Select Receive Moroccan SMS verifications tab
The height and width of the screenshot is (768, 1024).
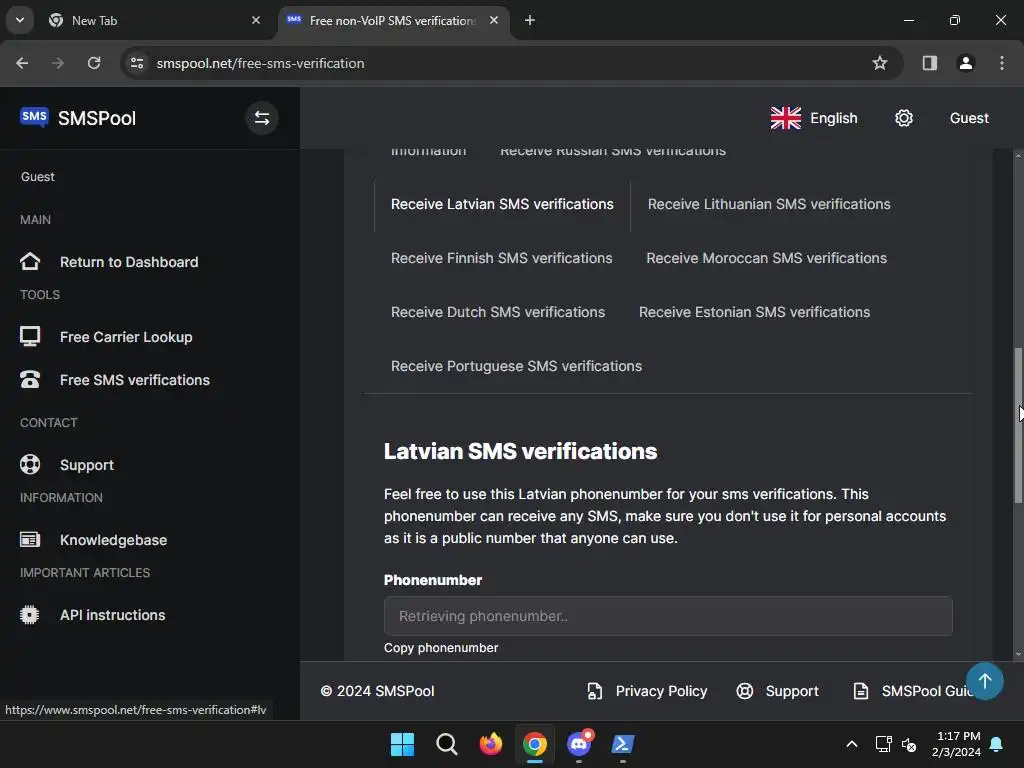[x=766, y=259]
